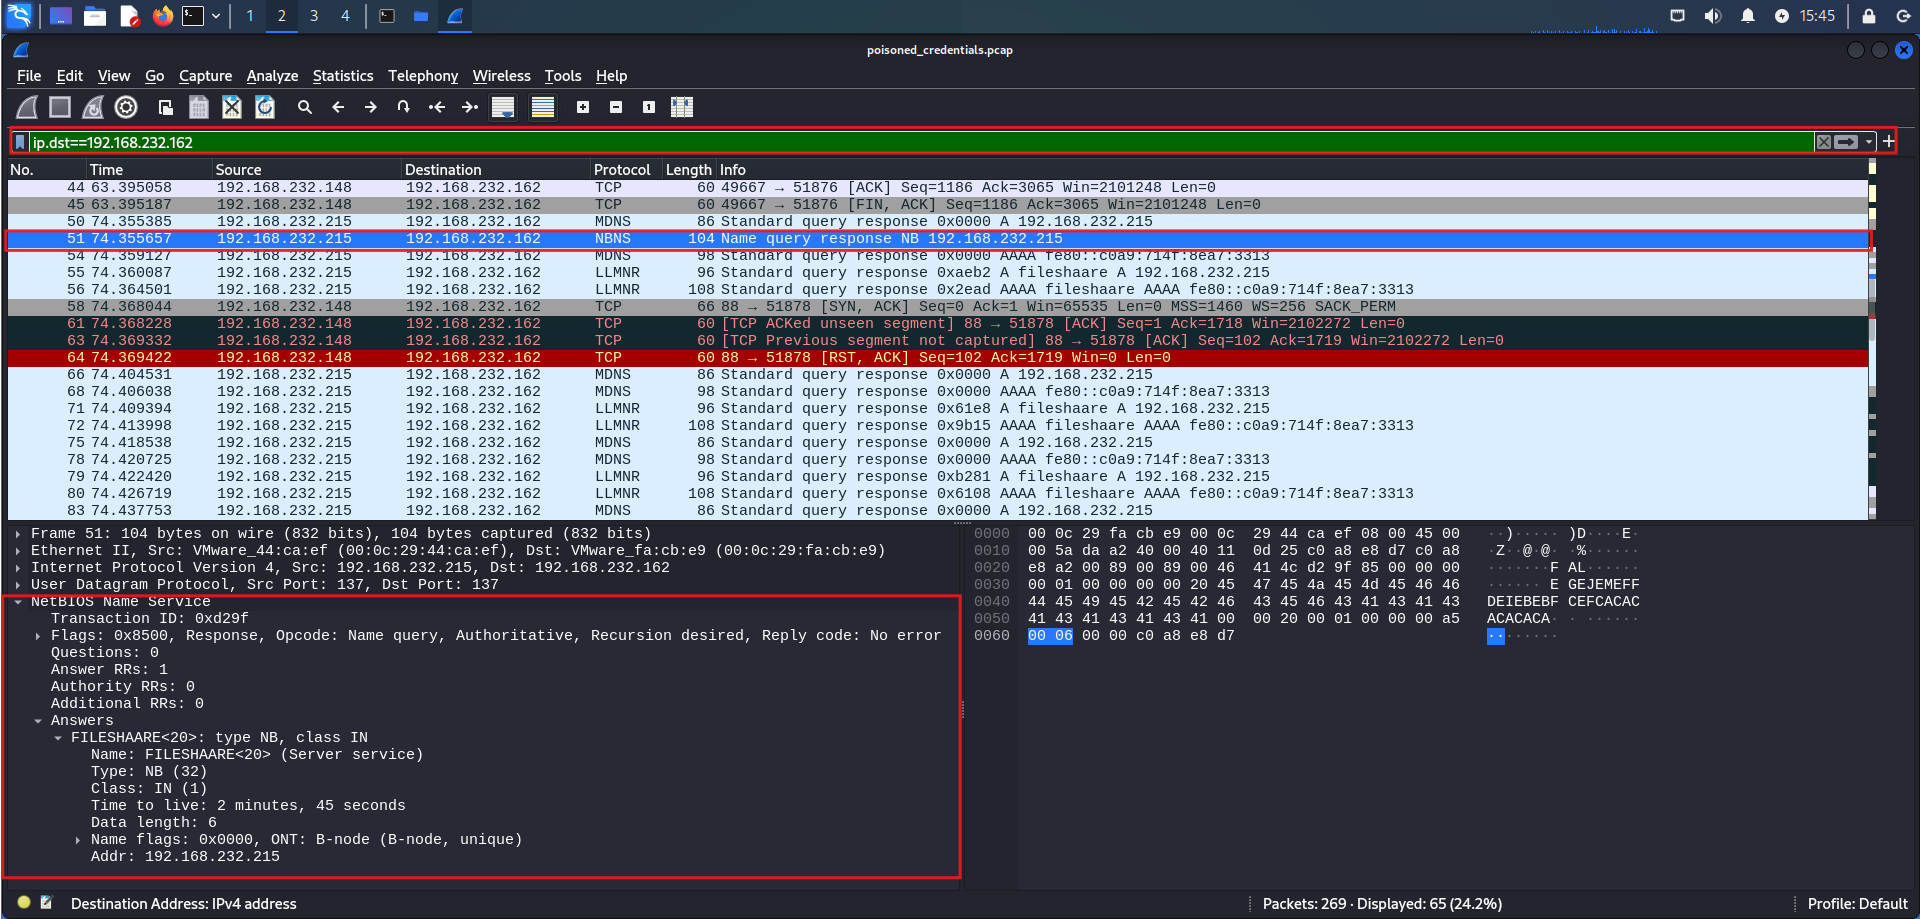Apply the display filter arrow button
Image resolution: width=1920 pixels, height=919 pixels.
coord(1846,142)
